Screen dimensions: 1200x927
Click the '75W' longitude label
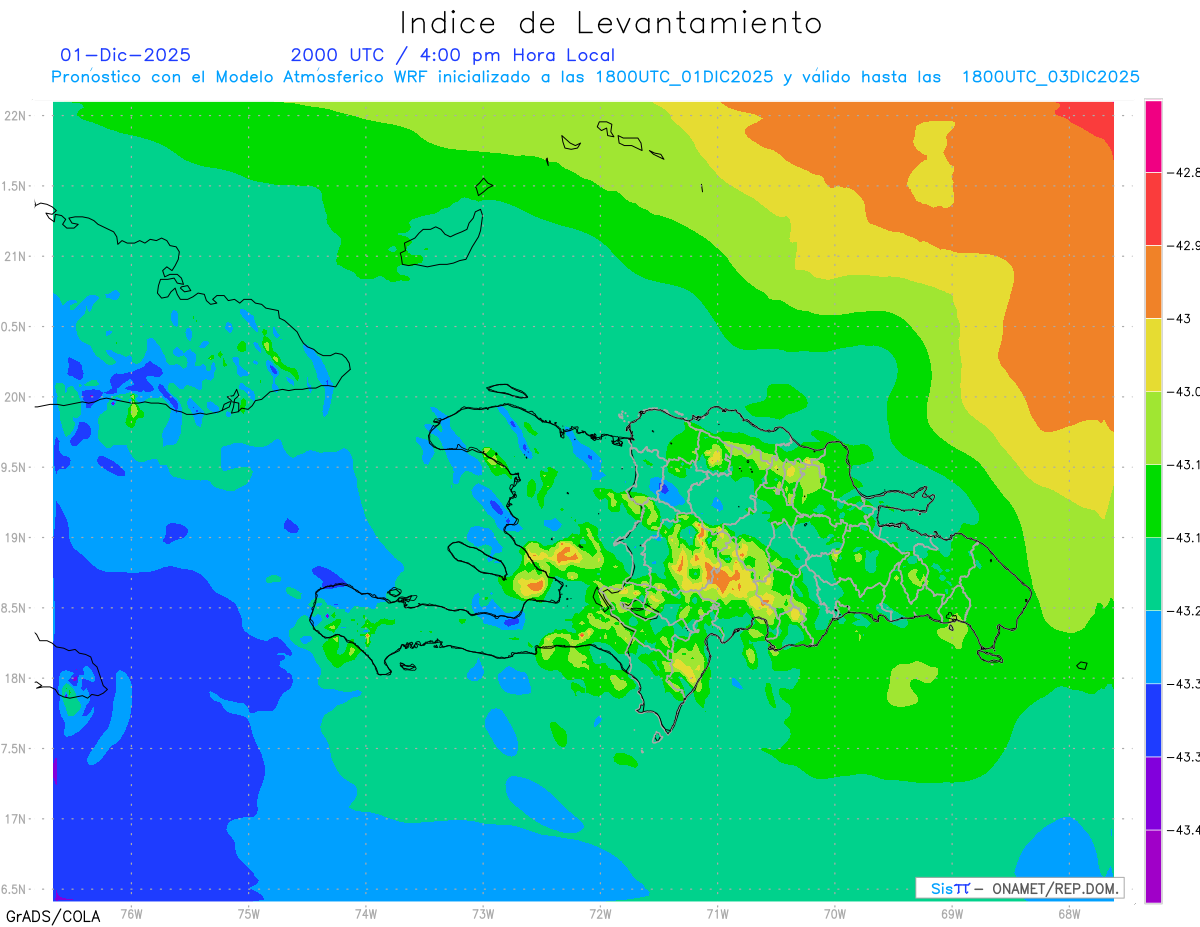point(249,913)
